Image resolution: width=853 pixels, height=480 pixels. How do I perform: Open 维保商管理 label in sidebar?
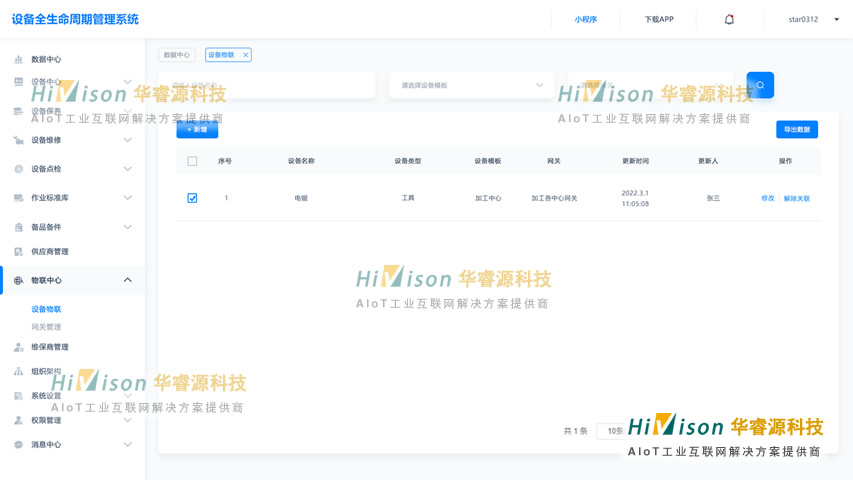[x=50, y=347]
